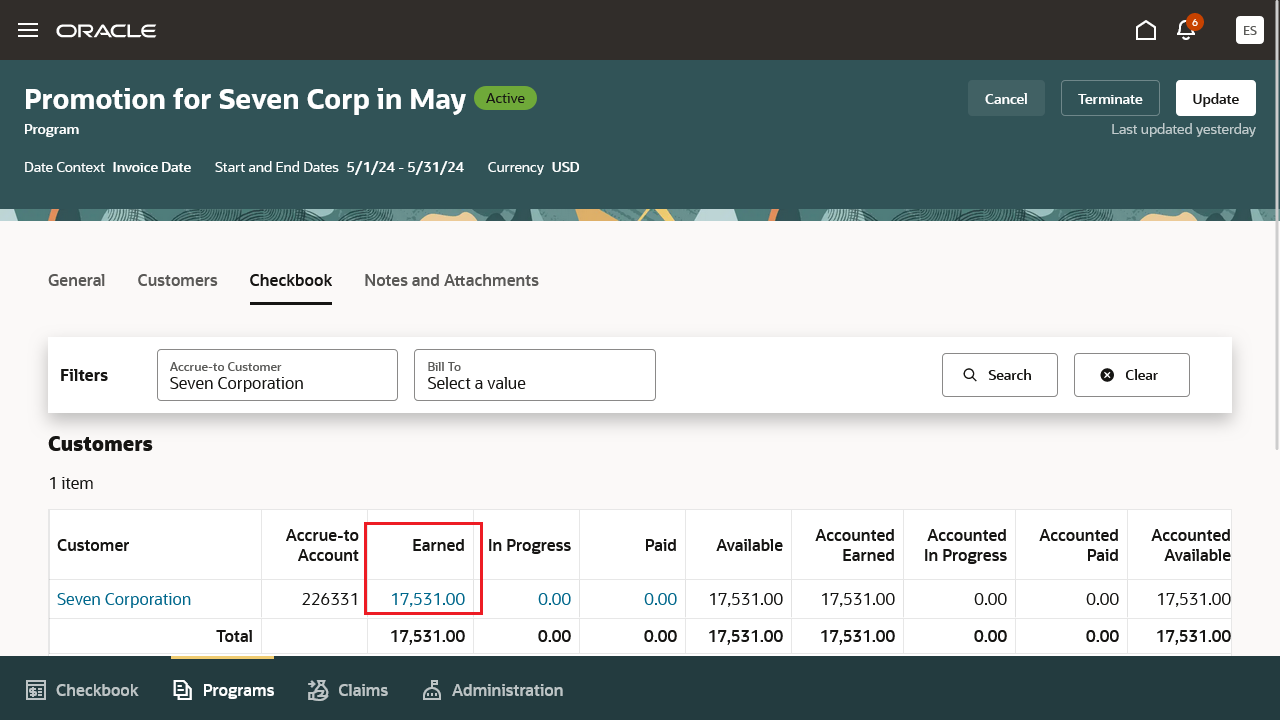This screenshot has height=720, width=1280.
Task: Open the In Progress 0.00 link
Action: pyautogui.click(x=554, y=599)
